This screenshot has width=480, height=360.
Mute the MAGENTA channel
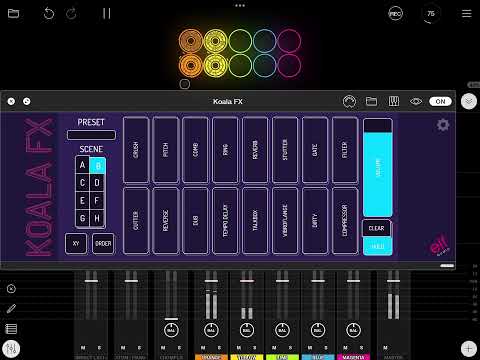345,348
